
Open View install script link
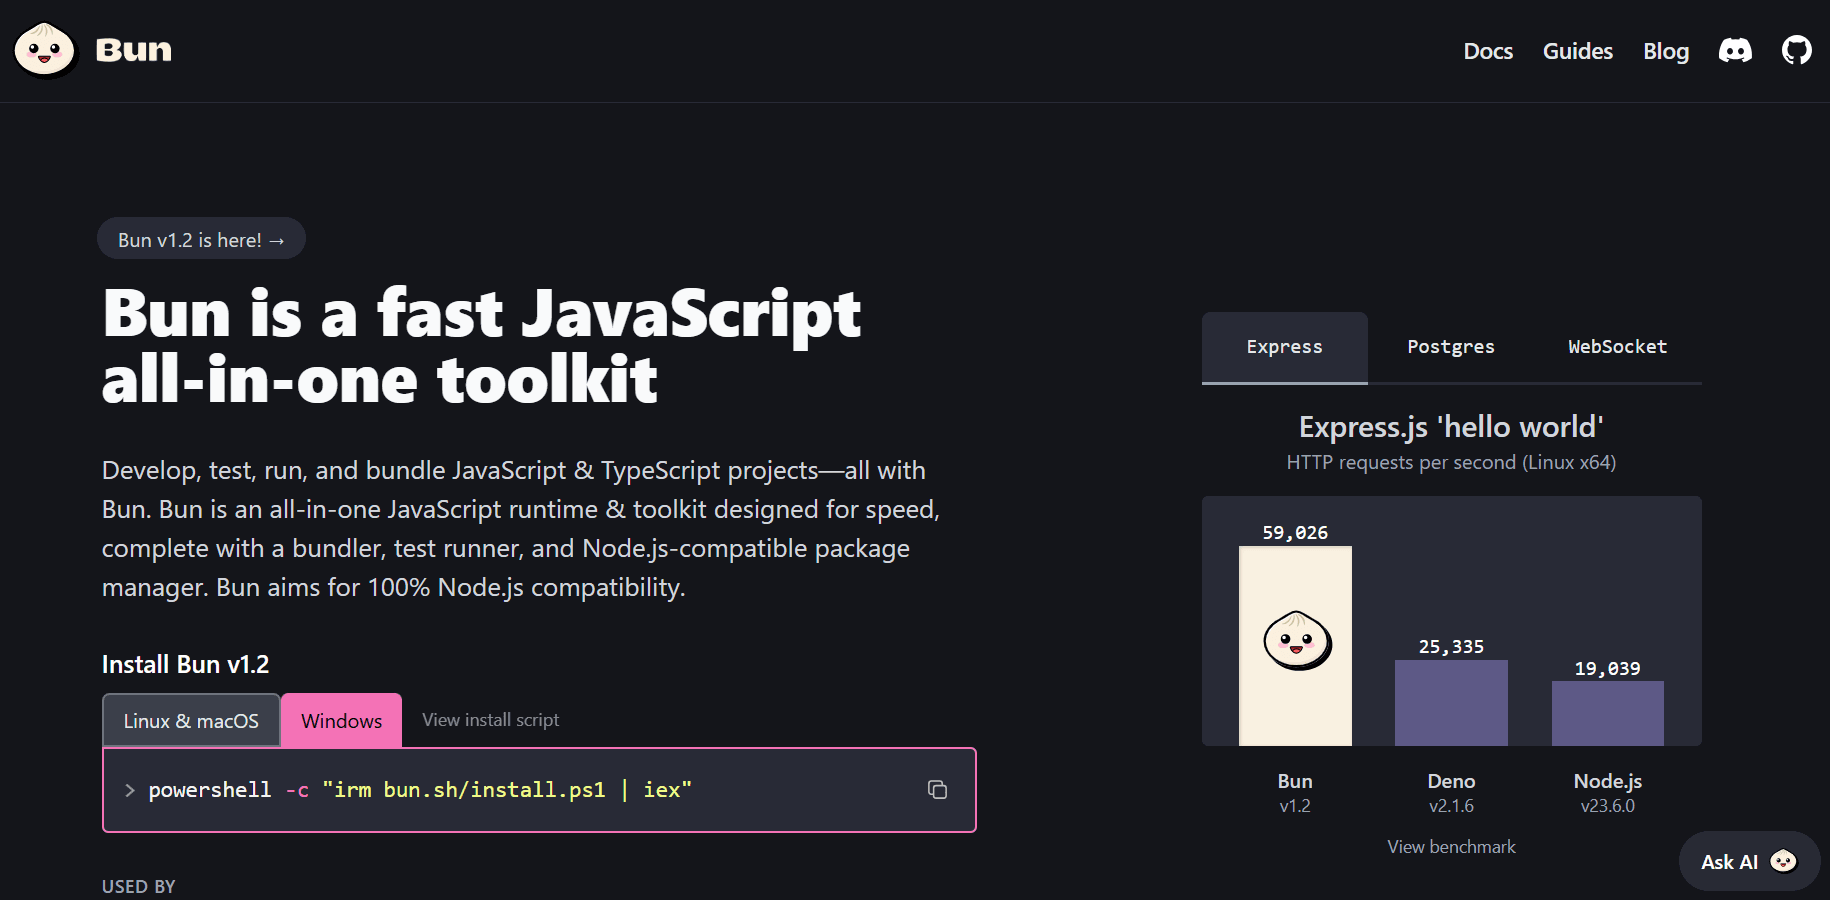pyautogui.click(x=490, y=720)
